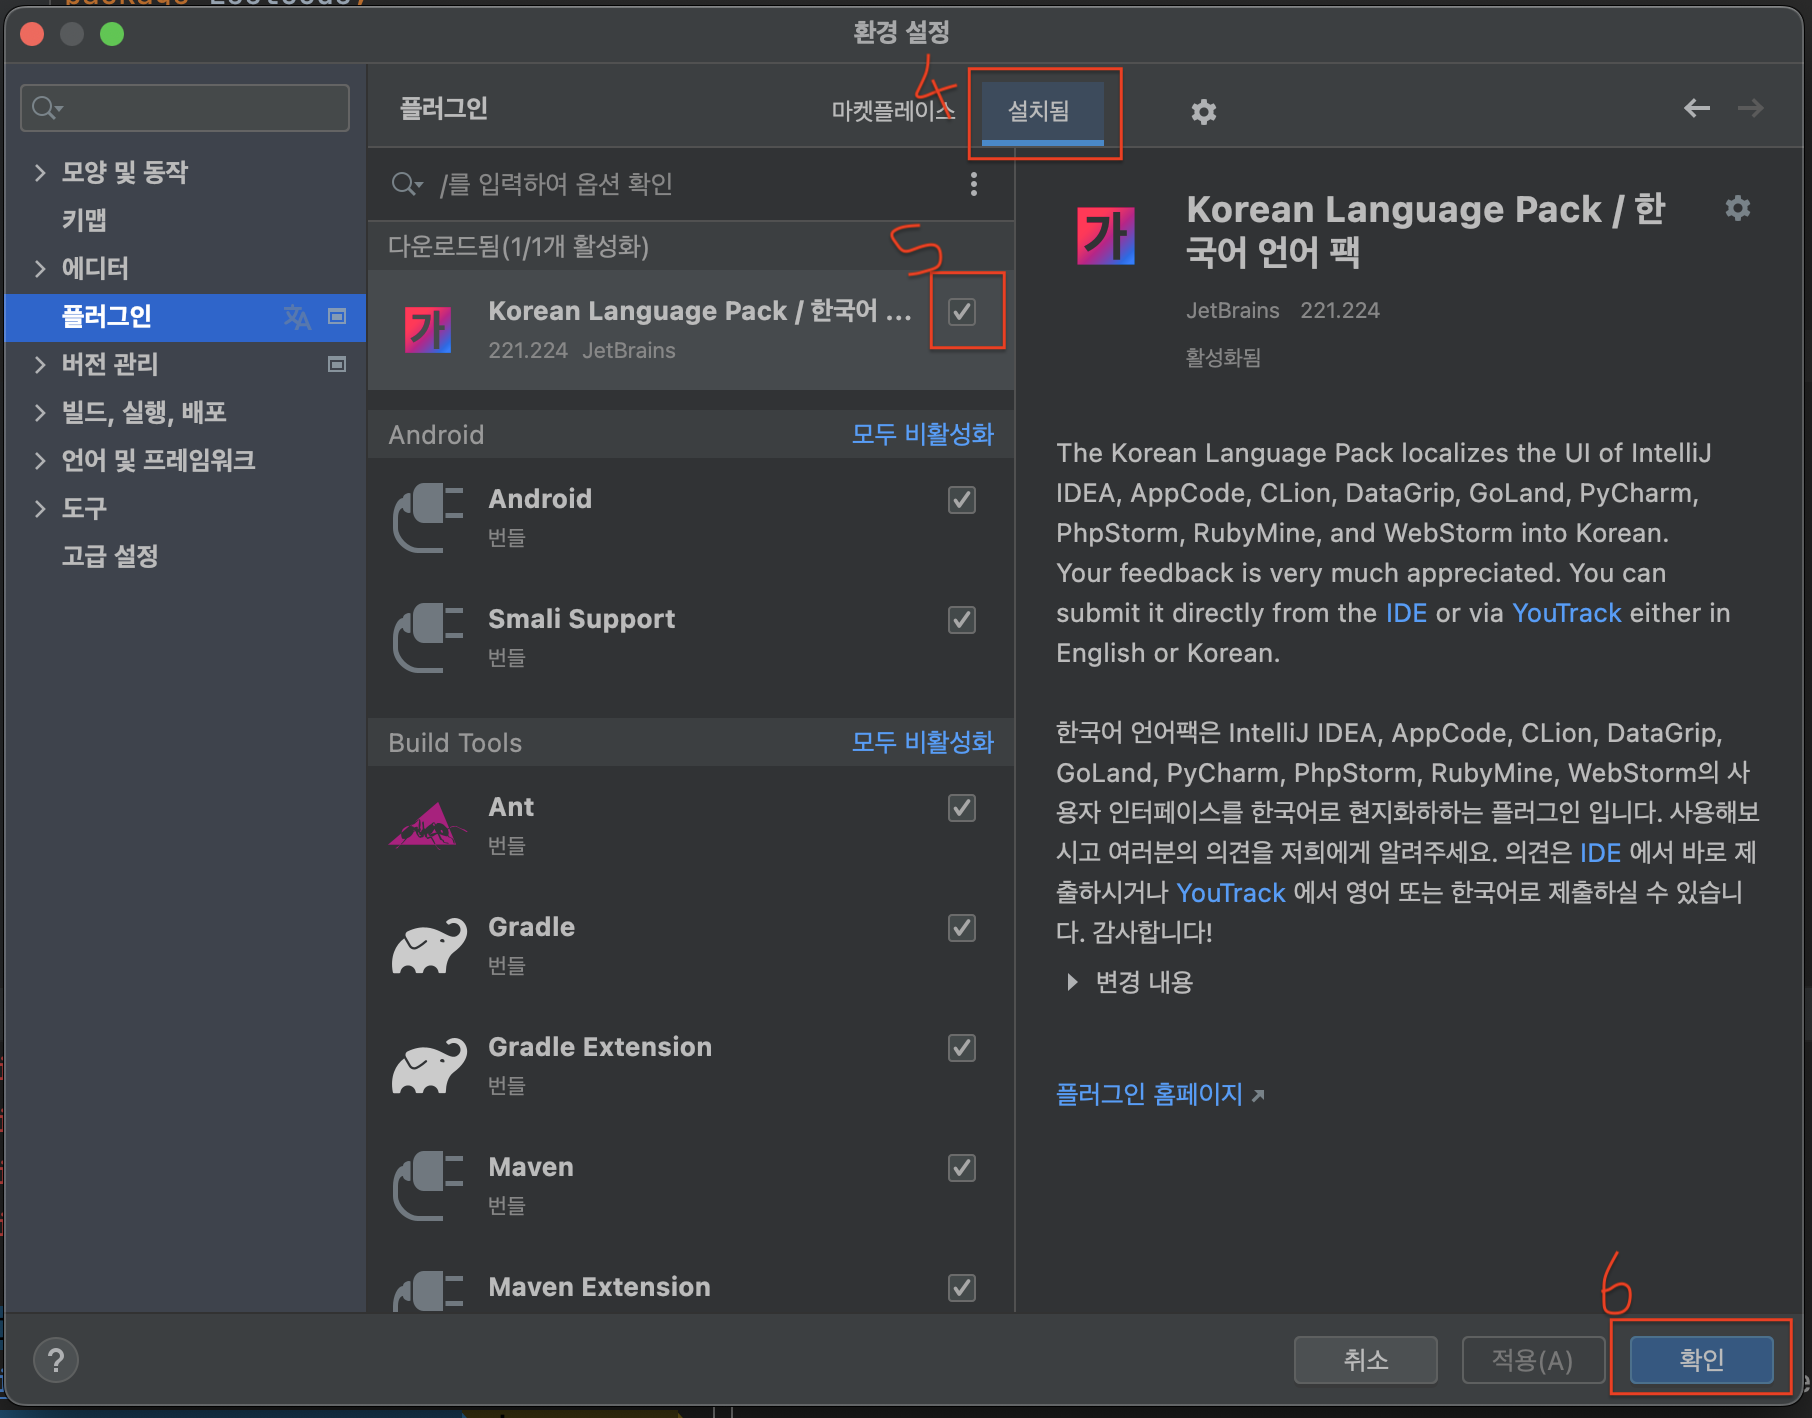The height and width of the screenshot is (1418, 1812).
Task: Click the Gradle elephant icon
Action: tap(428, 945)
